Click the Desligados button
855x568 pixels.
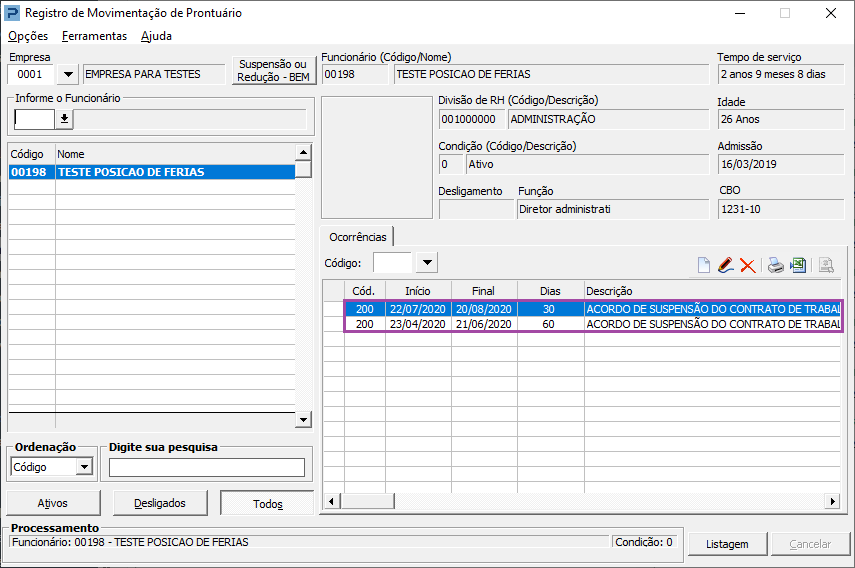(x=160, y=503)
